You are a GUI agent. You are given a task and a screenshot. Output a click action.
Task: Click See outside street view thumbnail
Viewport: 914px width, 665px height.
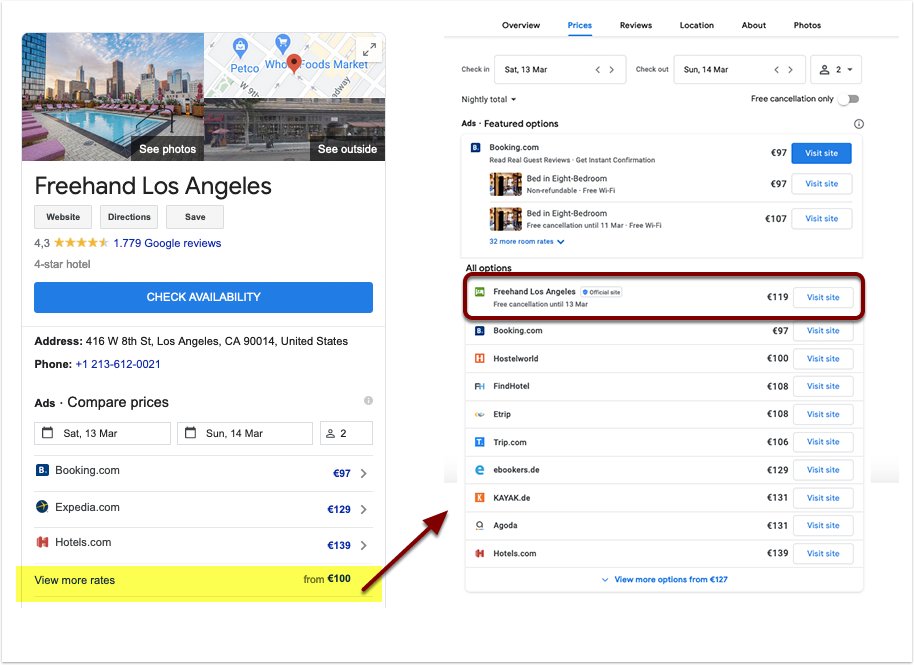(x=294, y=129)
